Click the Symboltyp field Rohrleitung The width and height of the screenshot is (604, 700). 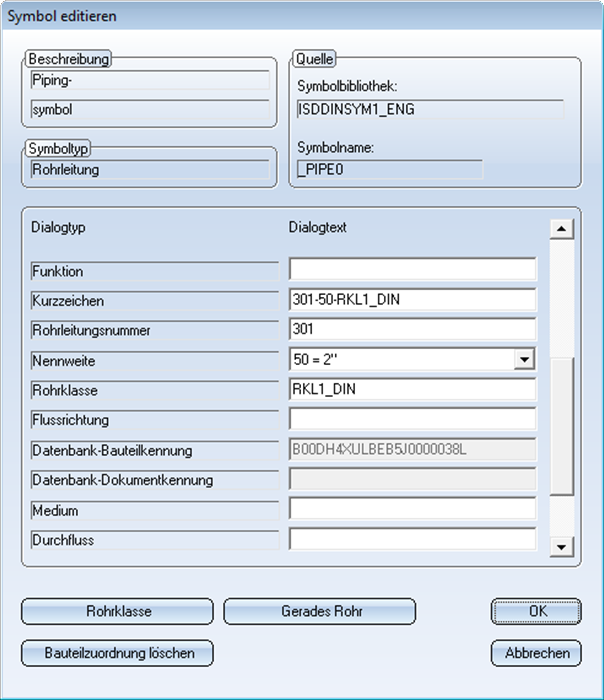click(x=150, y=170)
